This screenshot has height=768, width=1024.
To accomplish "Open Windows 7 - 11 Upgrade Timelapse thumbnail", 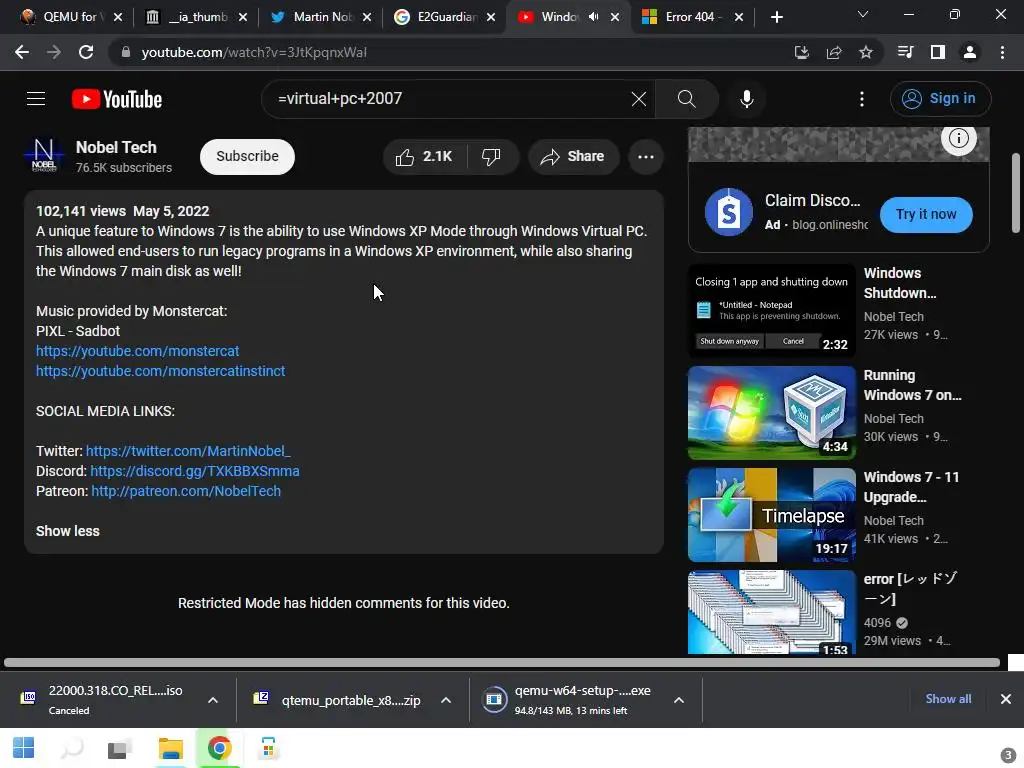I will click(771, 515).
